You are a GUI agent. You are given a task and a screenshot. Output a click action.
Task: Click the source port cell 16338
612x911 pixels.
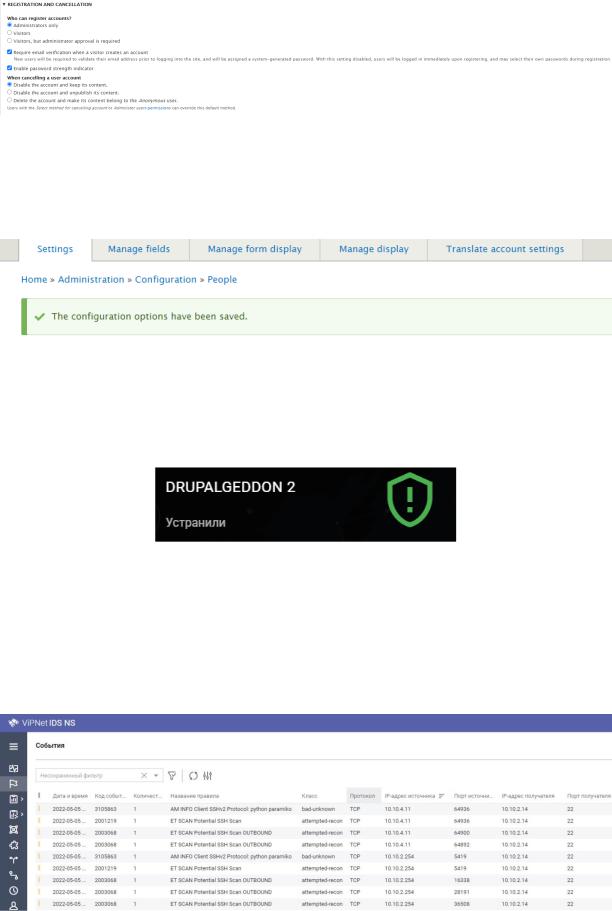pos(461,880)
